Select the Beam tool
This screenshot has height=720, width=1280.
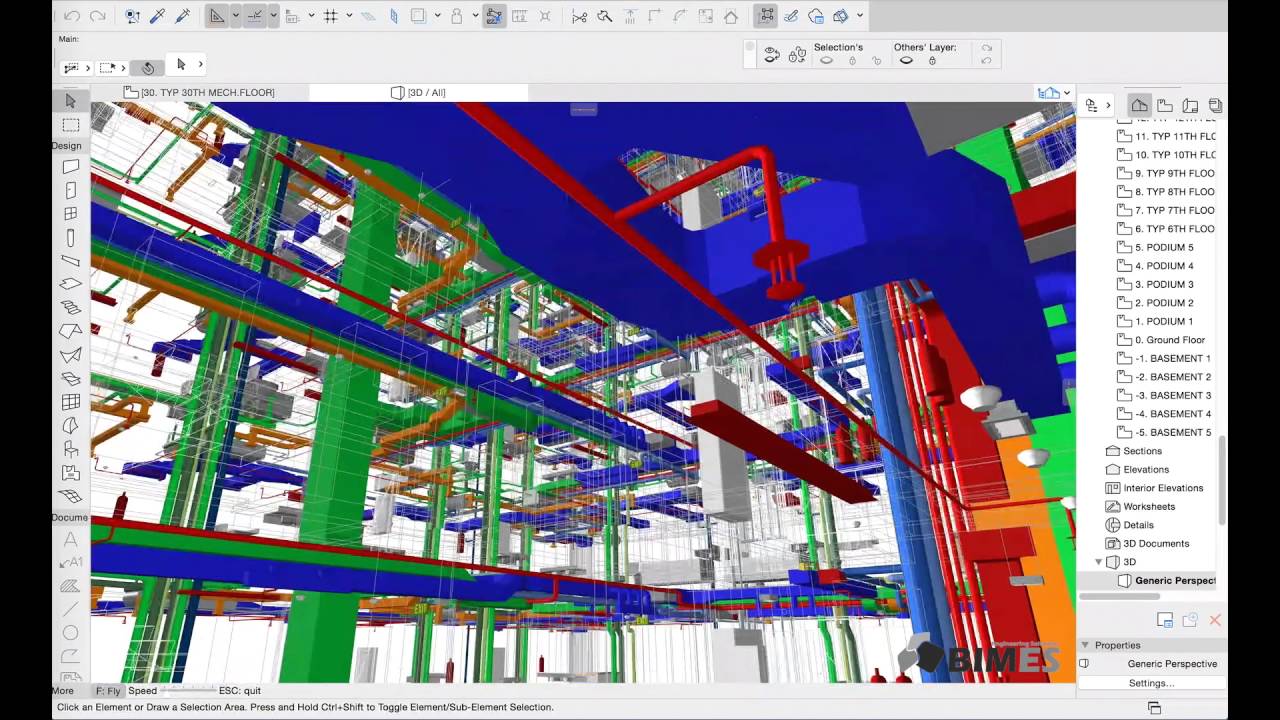click(70, 261)
